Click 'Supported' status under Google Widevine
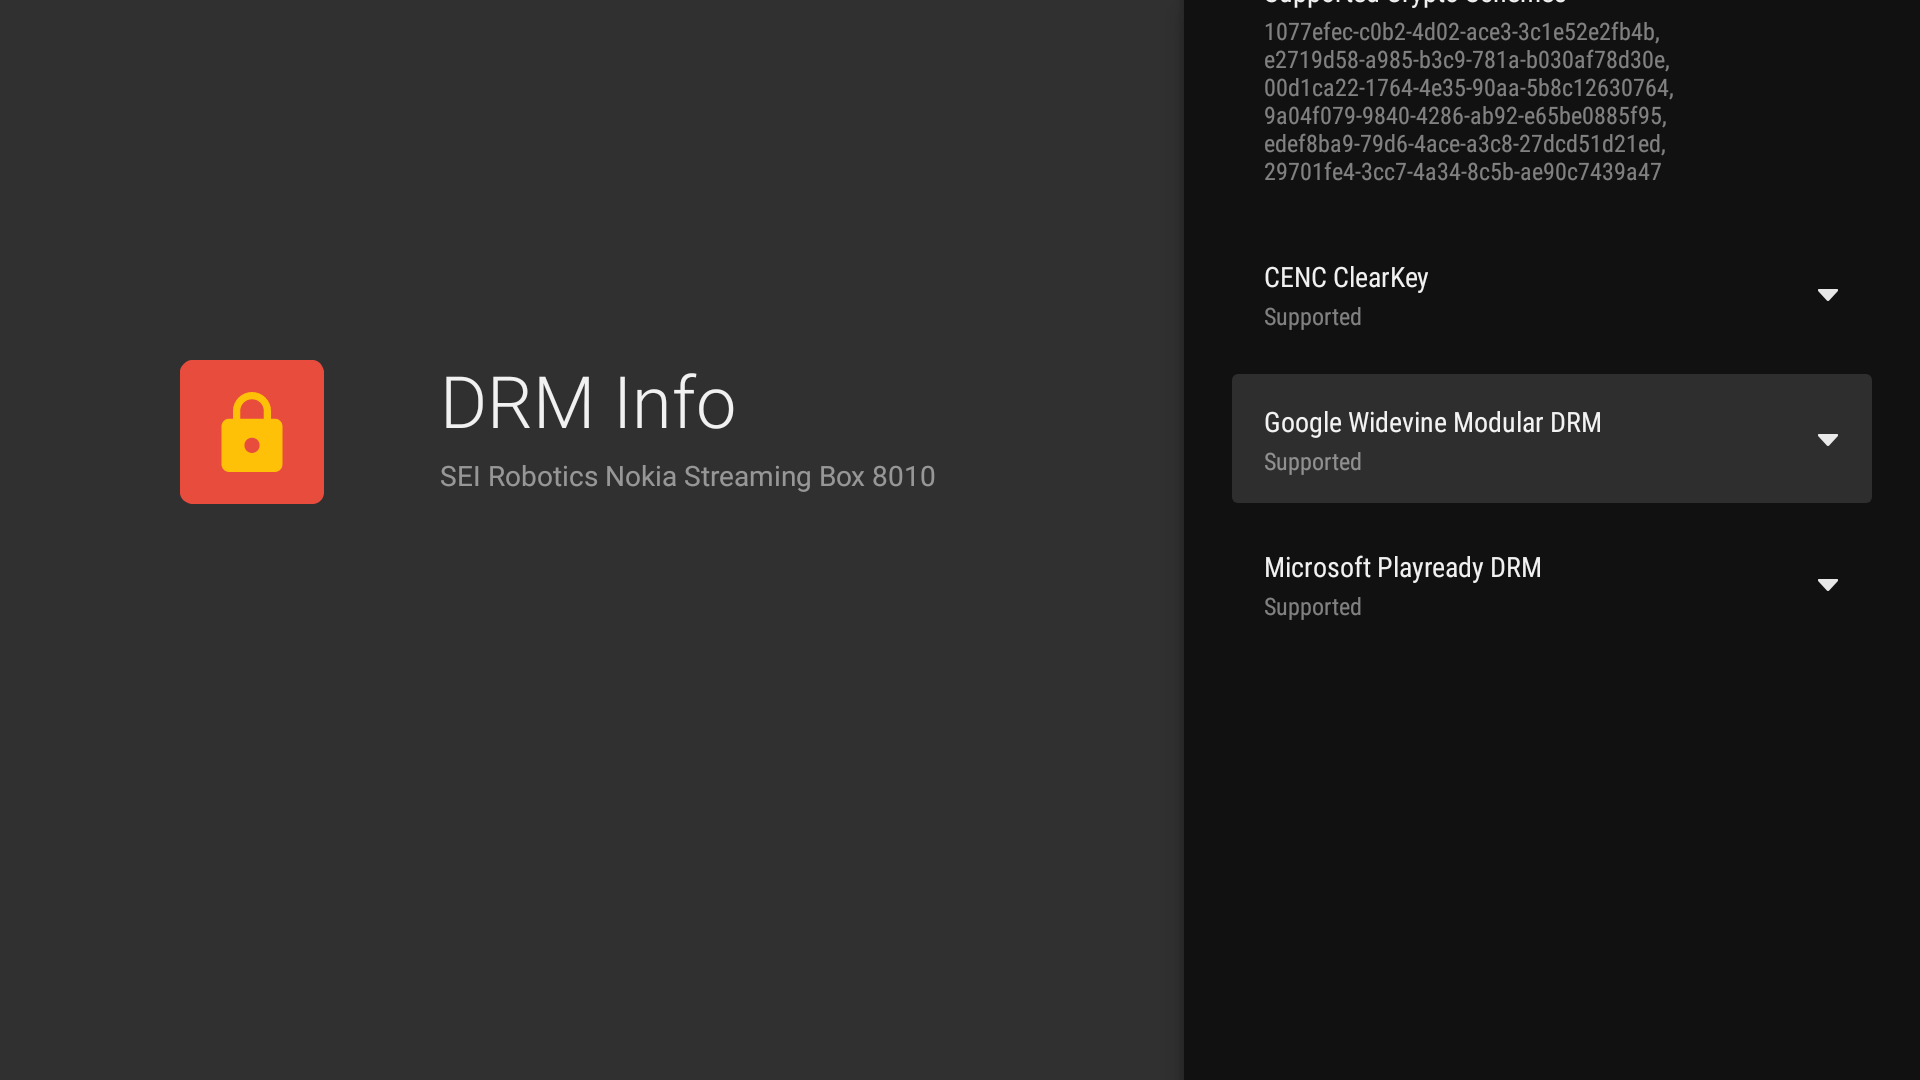 click(1313, 463)
